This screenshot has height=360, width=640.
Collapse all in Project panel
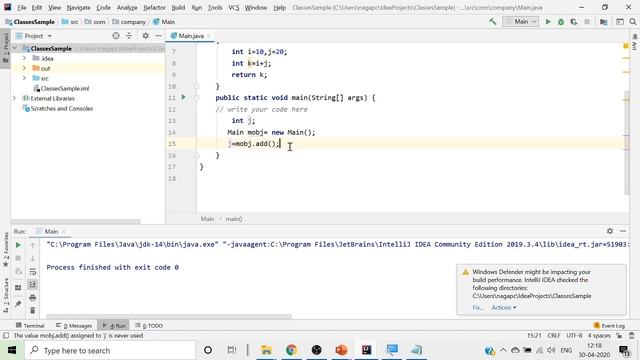[x=129, y=36]
